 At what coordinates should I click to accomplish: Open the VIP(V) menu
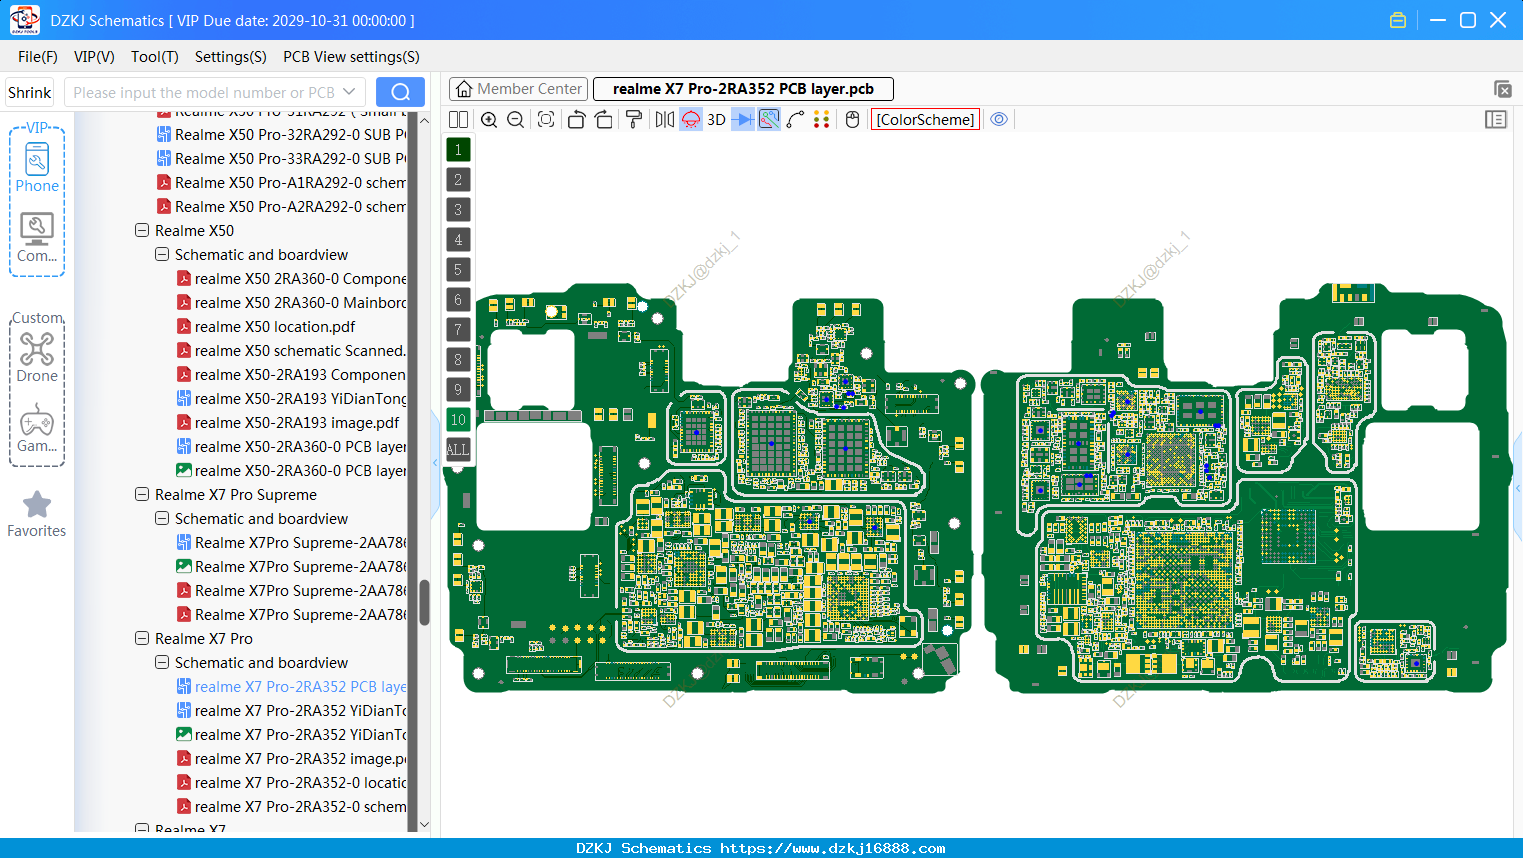94,57
